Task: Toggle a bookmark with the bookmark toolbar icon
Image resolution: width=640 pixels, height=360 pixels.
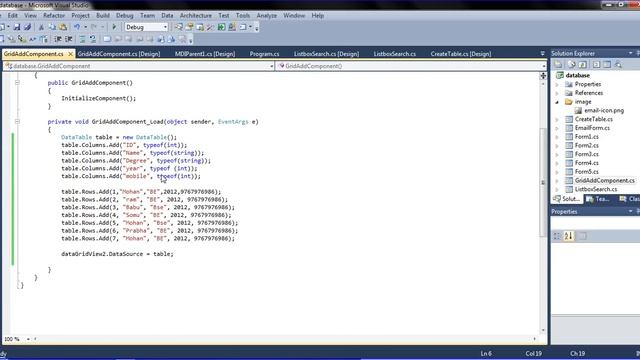Action: (x=107, y=40)
